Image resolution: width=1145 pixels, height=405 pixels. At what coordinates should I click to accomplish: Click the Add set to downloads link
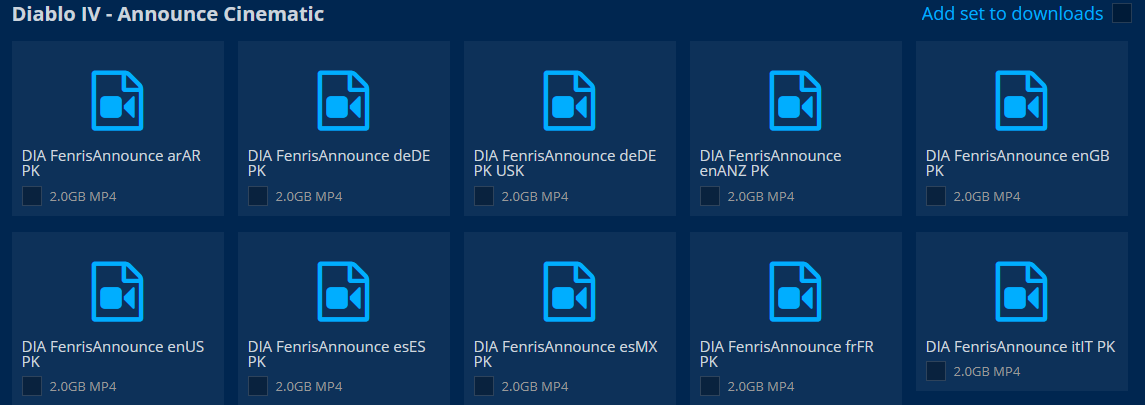[1012, 14]
